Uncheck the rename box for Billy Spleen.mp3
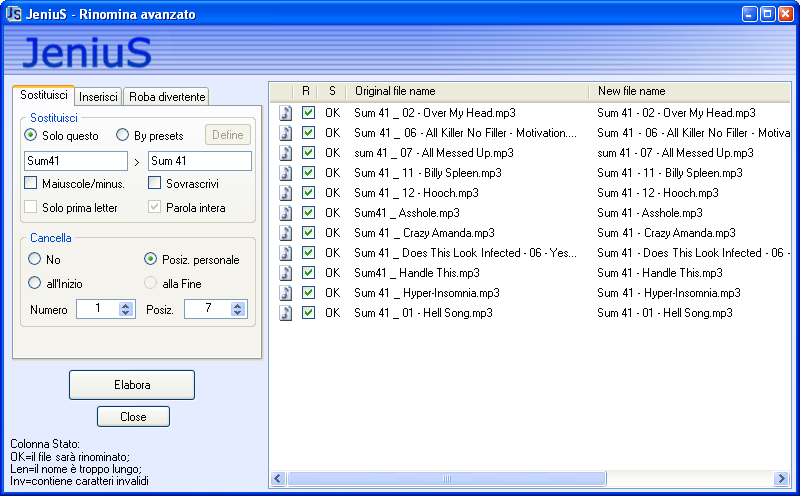The image size is (800, 496). 308,172
